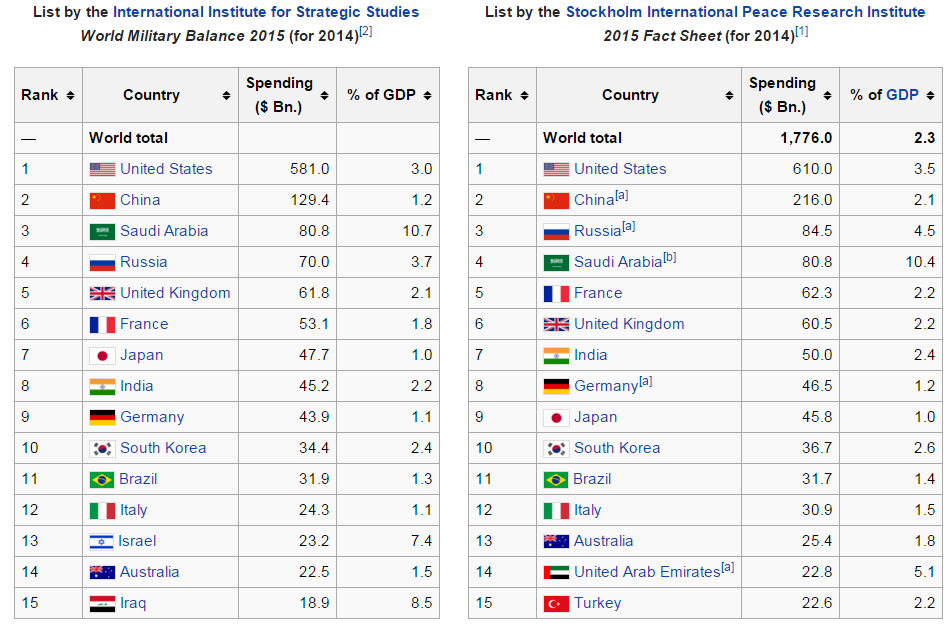Image resolution: width=951 pixels, height=626 pixels.
Task: Click India flag in SIPRI table
Action: pyautogui.click(x=556, y=355)
